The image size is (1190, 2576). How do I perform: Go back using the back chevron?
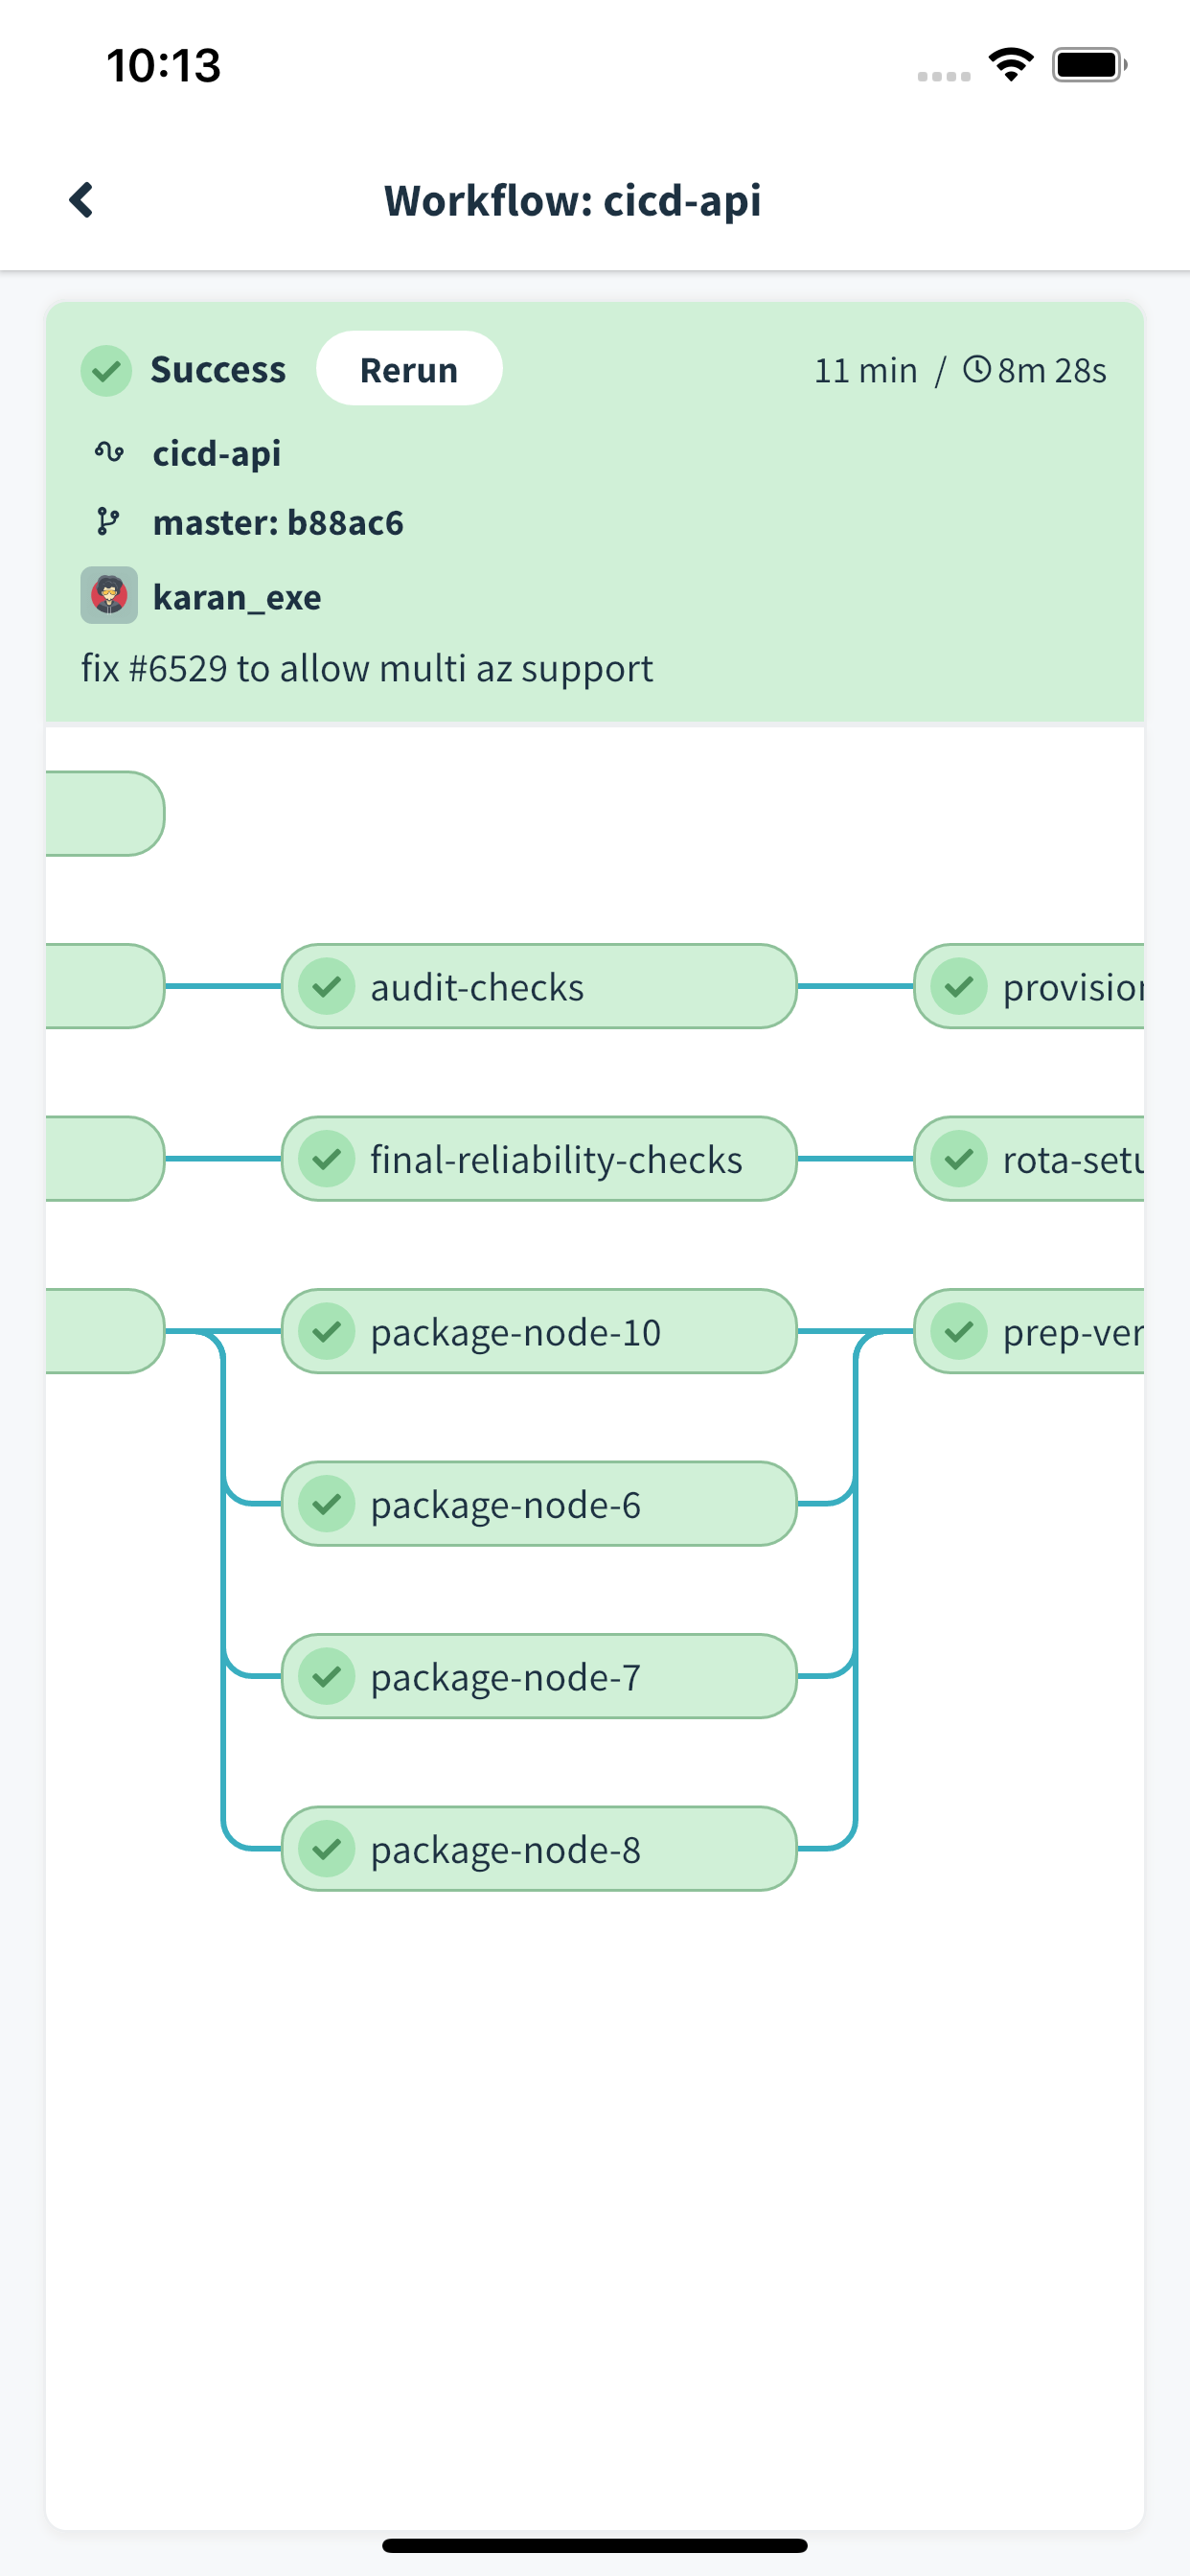(x=81, y=200)
